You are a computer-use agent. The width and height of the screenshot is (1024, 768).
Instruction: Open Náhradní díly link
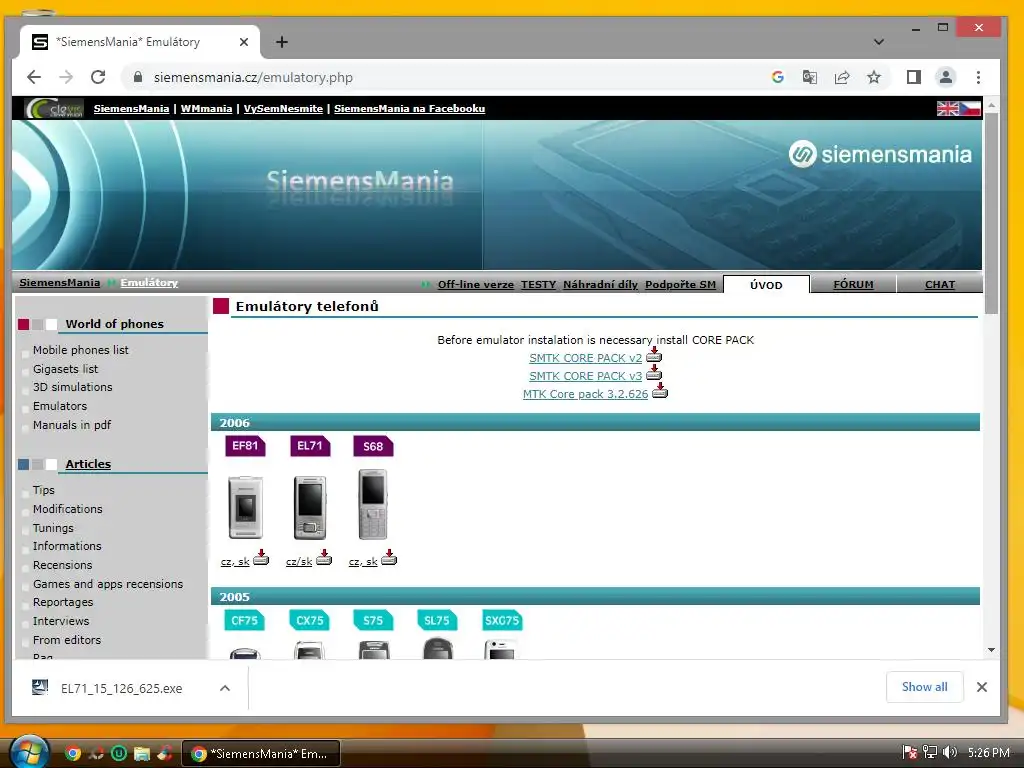[600, 285]
